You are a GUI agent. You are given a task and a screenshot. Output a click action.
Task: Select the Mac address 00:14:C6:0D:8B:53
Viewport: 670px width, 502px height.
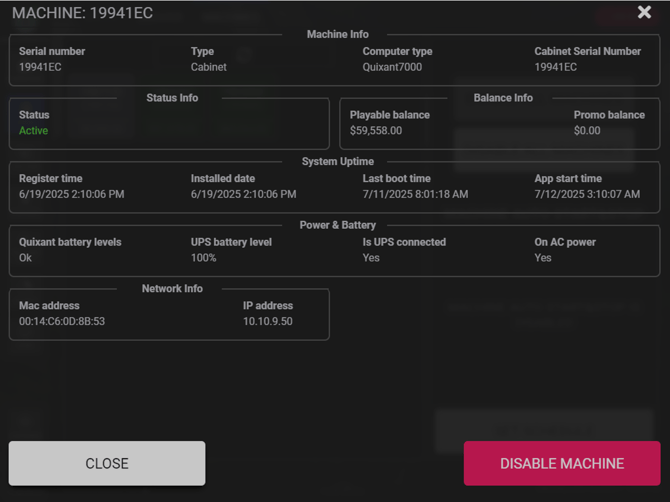tap(62, 322)
